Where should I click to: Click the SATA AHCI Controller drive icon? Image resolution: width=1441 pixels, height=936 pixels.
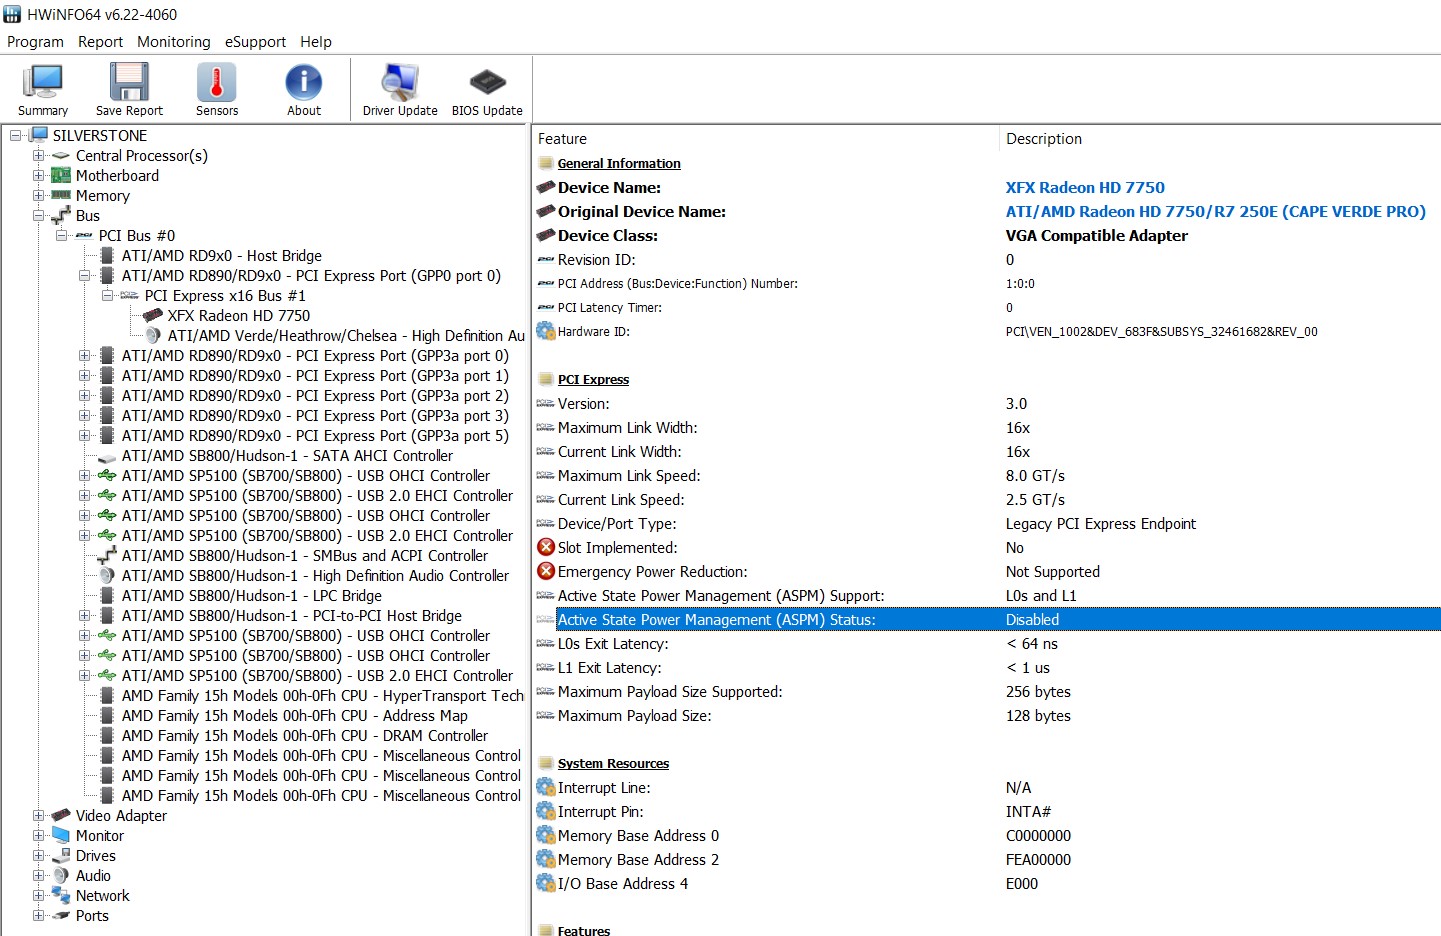(107, 456)
